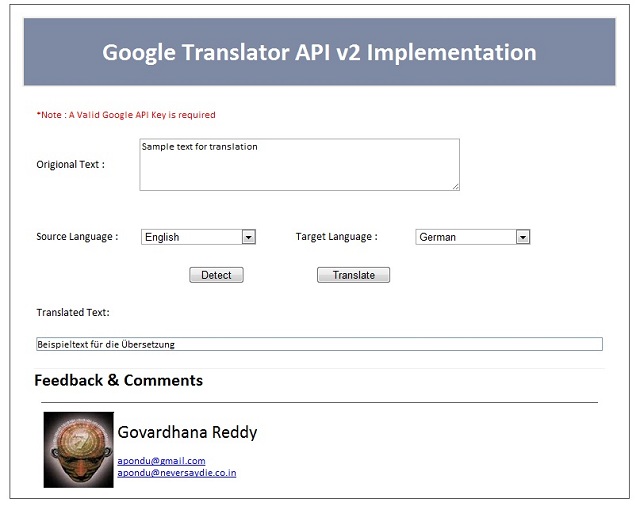
Task: Click the 'Source Language :' label
Action: pos(77,237)
